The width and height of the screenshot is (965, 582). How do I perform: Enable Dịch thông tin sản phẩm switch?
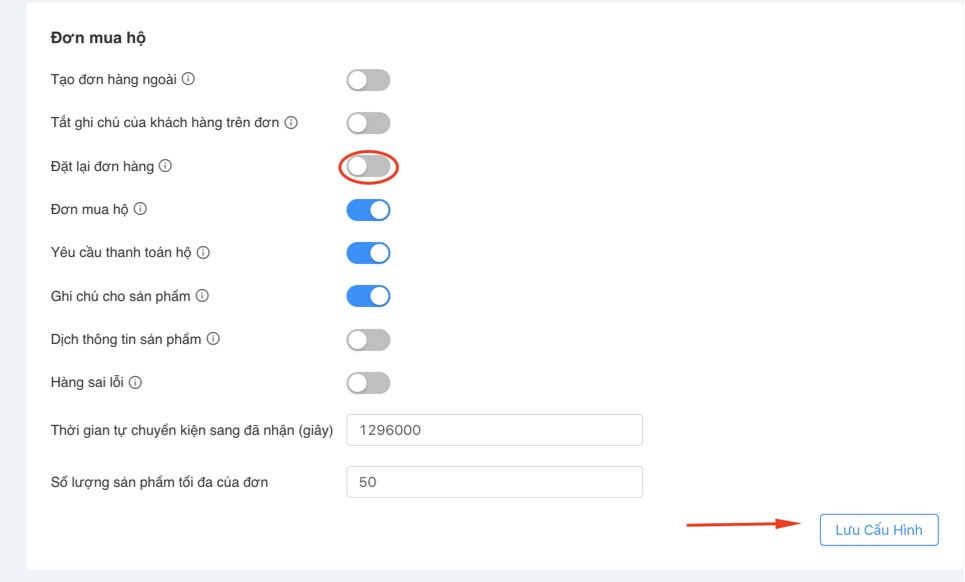368,340
